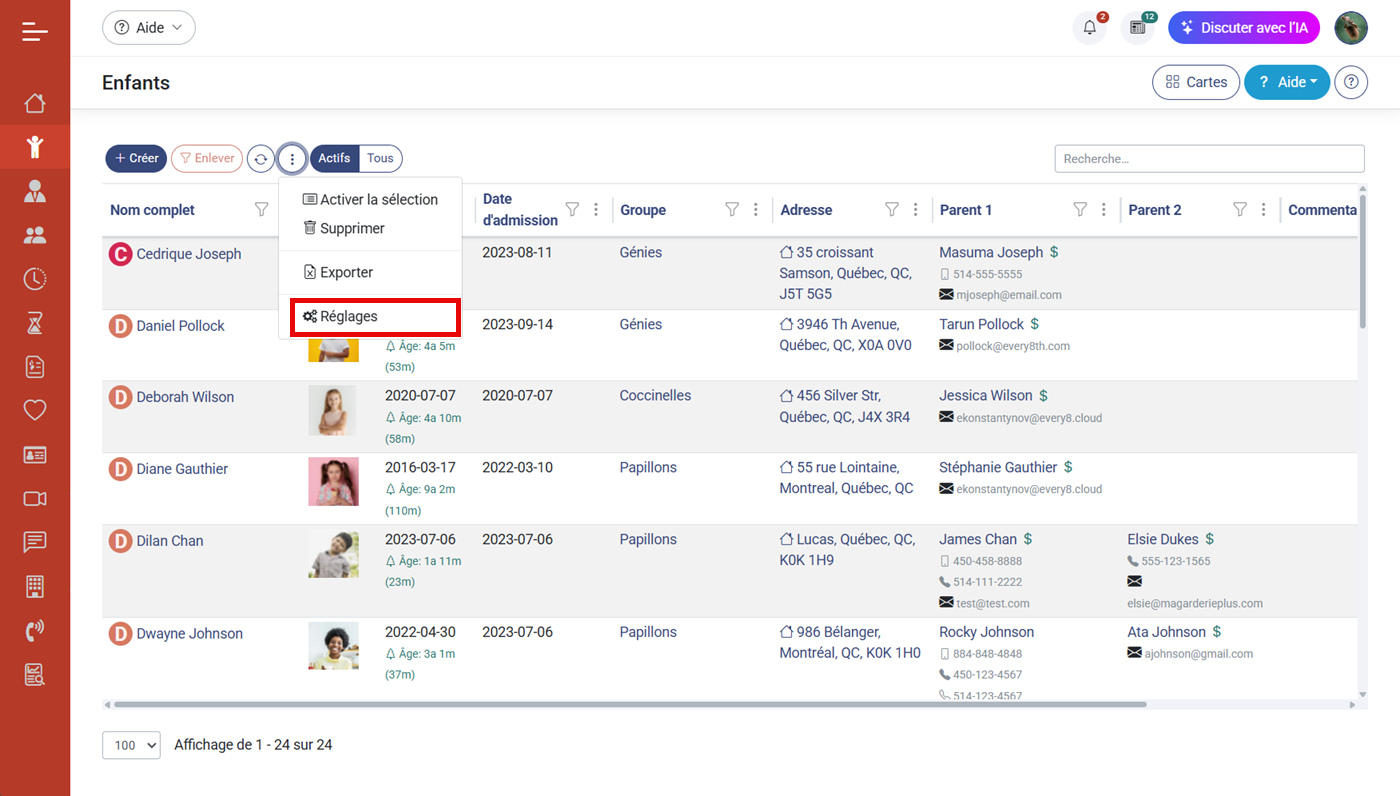Expand the Aide dropdown at top left
Viewport: 1400px width, 796px height.
tap(149, 28)
